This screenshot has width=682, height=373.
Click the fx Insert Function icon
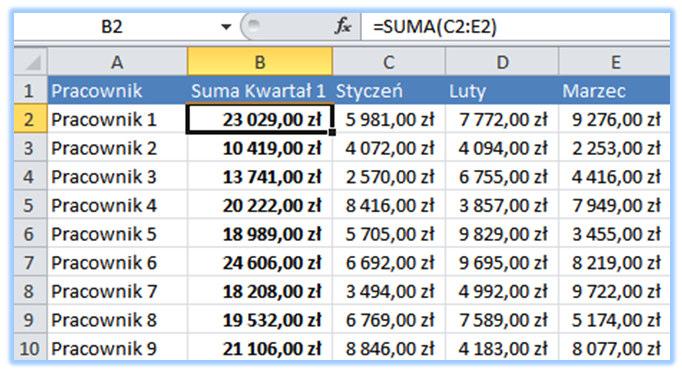(343, 27)
